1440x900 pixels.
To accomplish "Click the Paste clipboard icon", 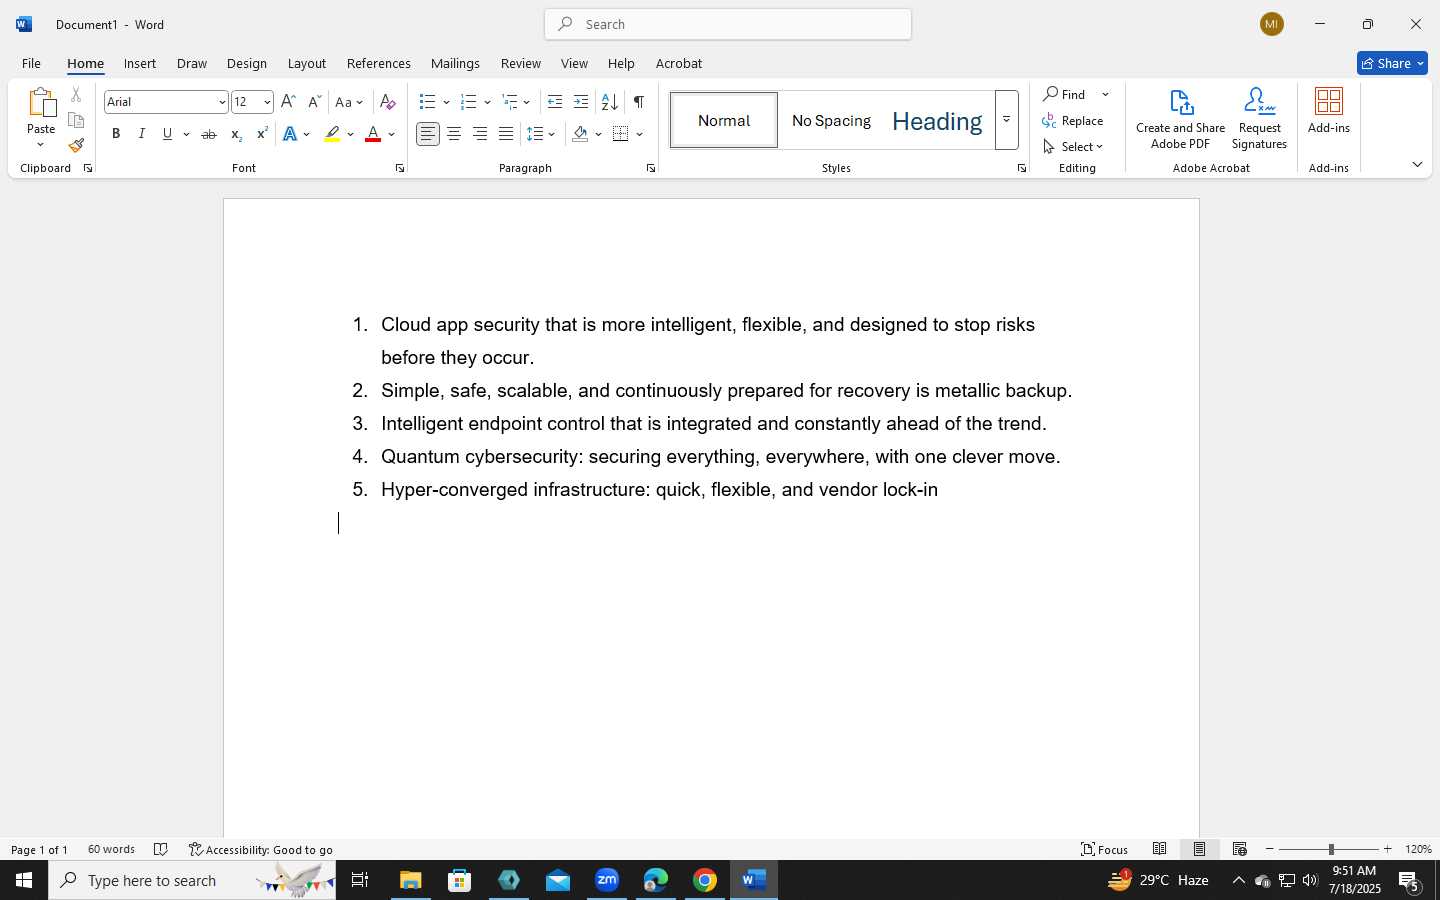I will tap(41, 102).
